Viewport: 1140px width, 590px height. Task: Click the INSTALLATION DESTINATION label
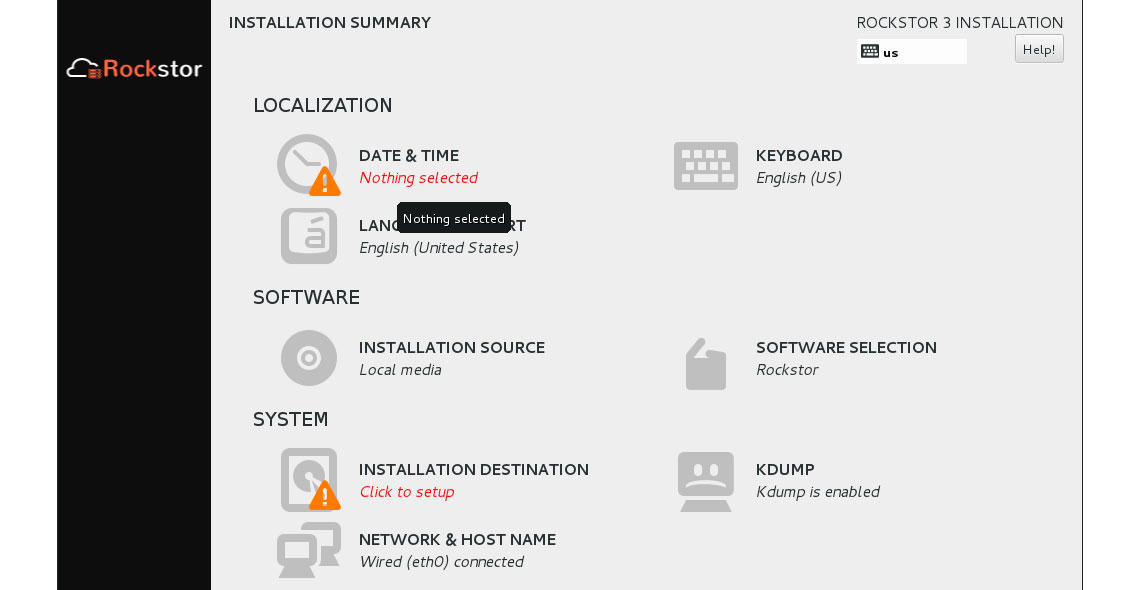[x=474, y=470]
